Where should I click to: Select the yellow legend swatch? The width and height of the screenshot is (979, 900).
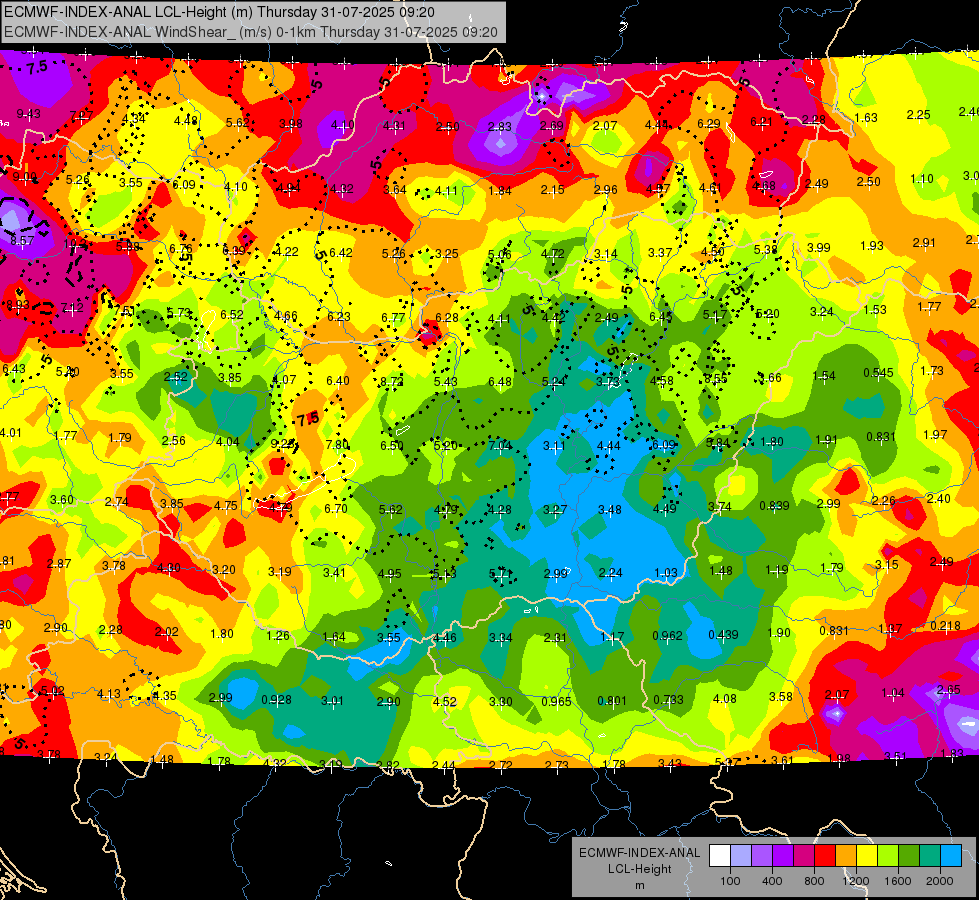867,855
